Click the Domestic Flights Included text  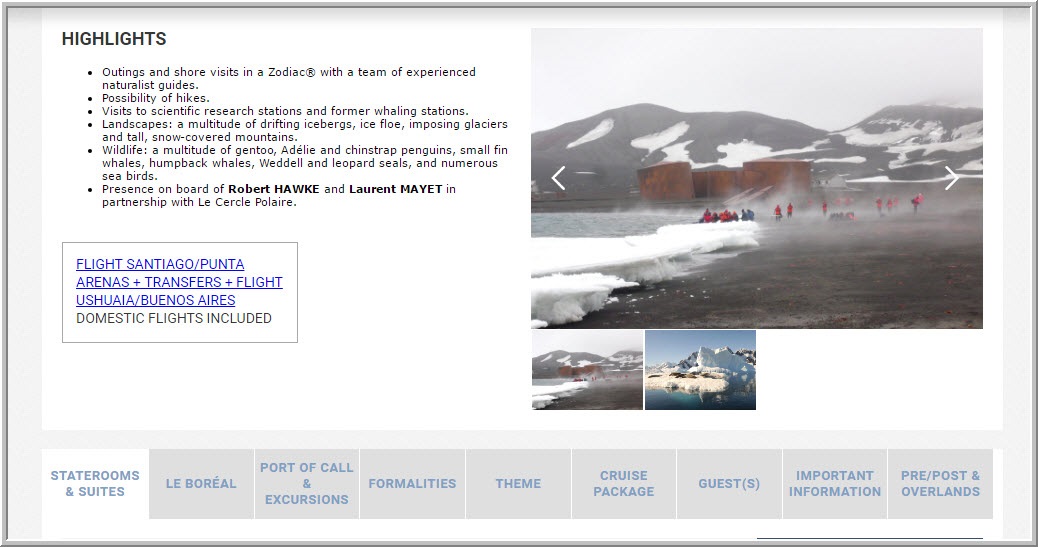click(173, 319)
